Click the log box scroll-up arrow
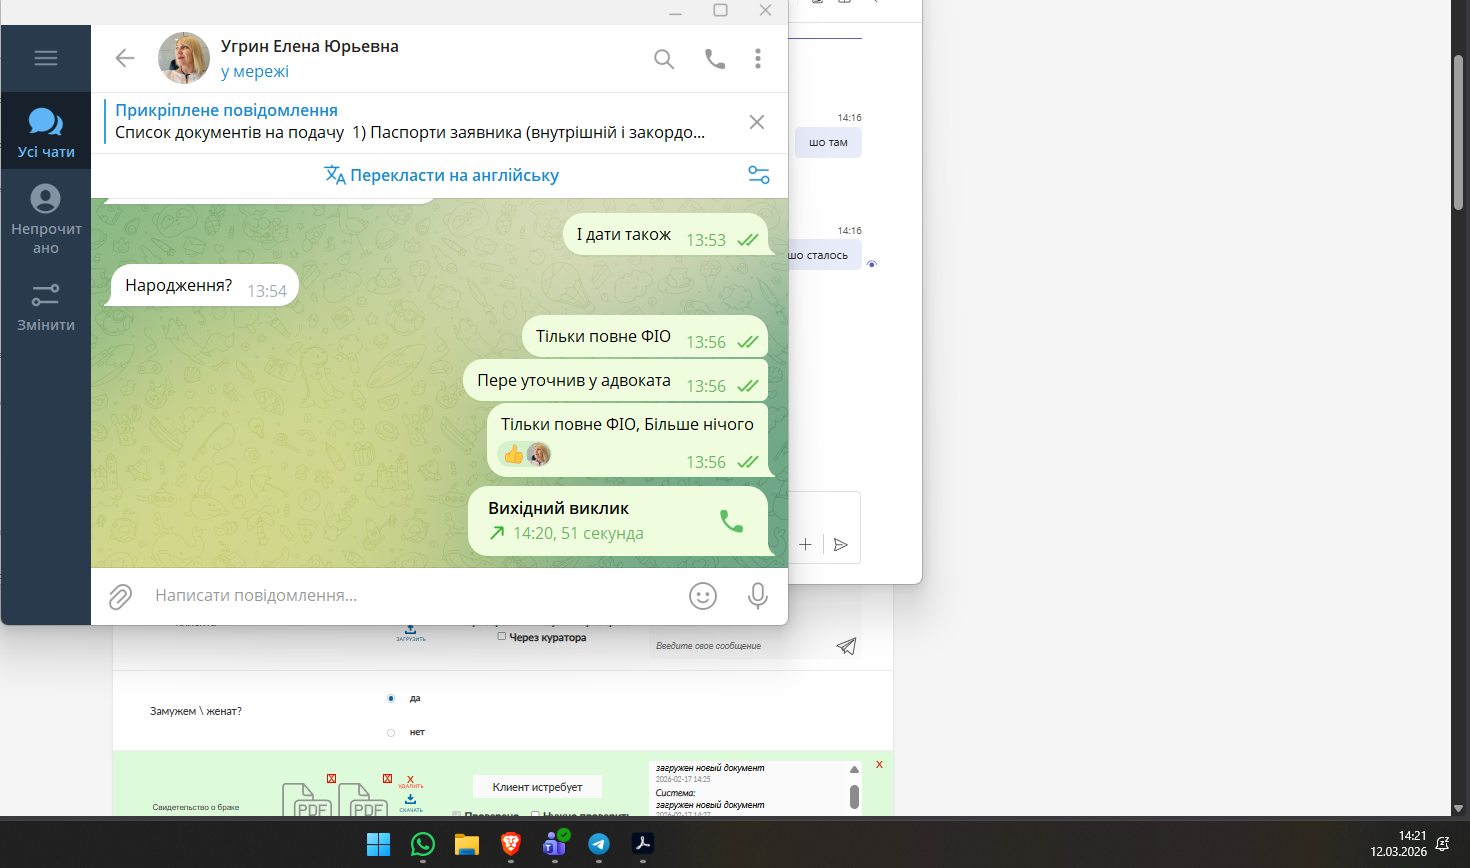This screenshot has width=1470, height=868. tap(854, 769)
